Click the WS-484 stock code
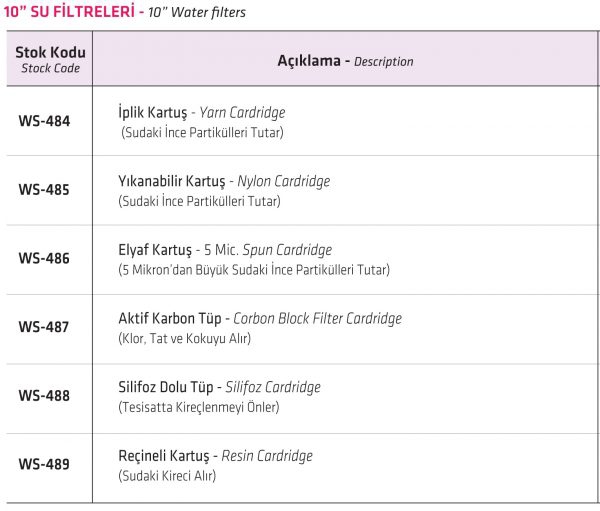600x511 pixels. pyautogui.click(x=44, y=121)
